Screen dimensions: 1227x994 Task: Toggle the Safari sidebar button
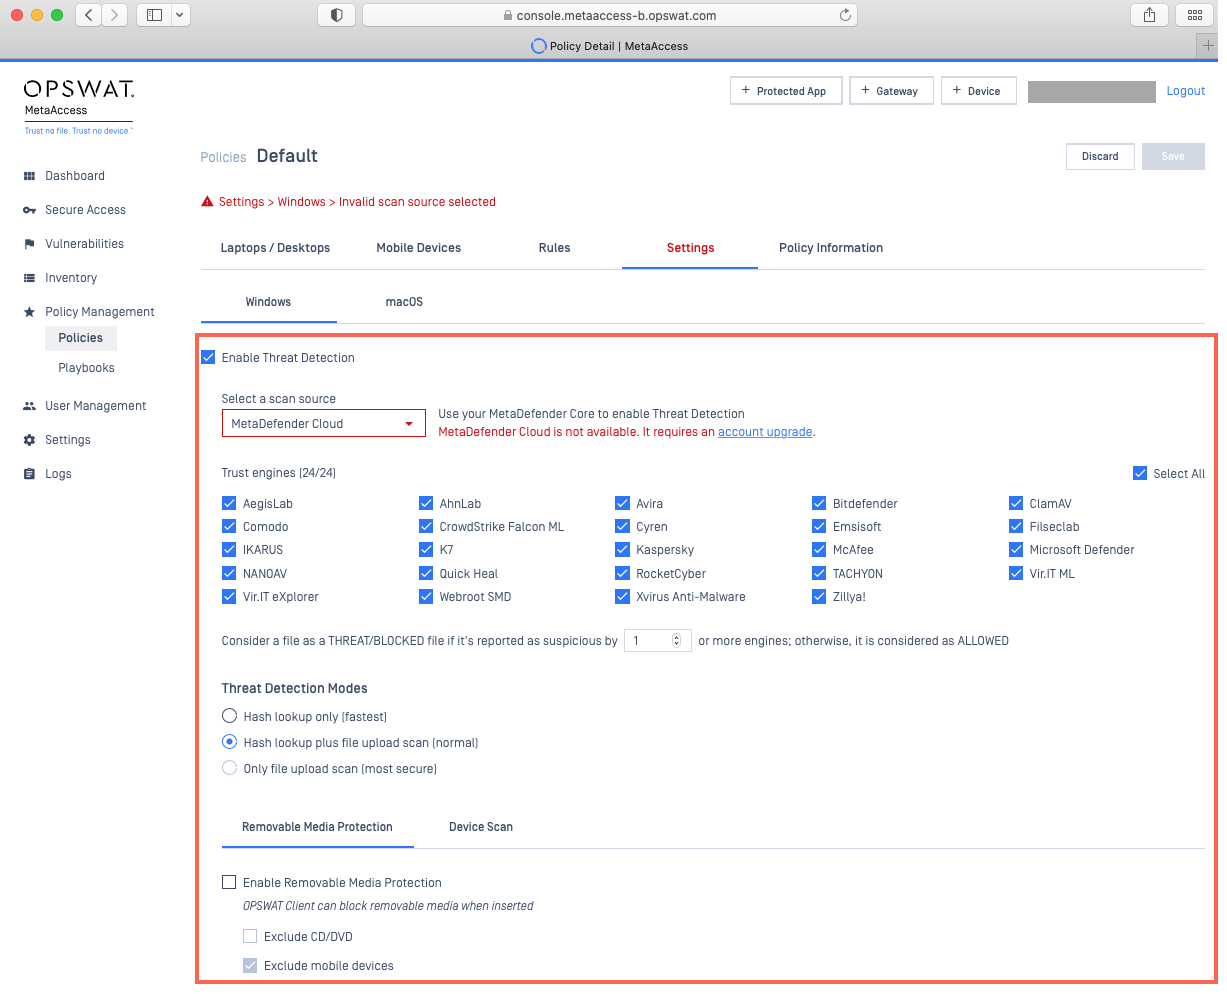pyautogui.click(x=154, y=15)
